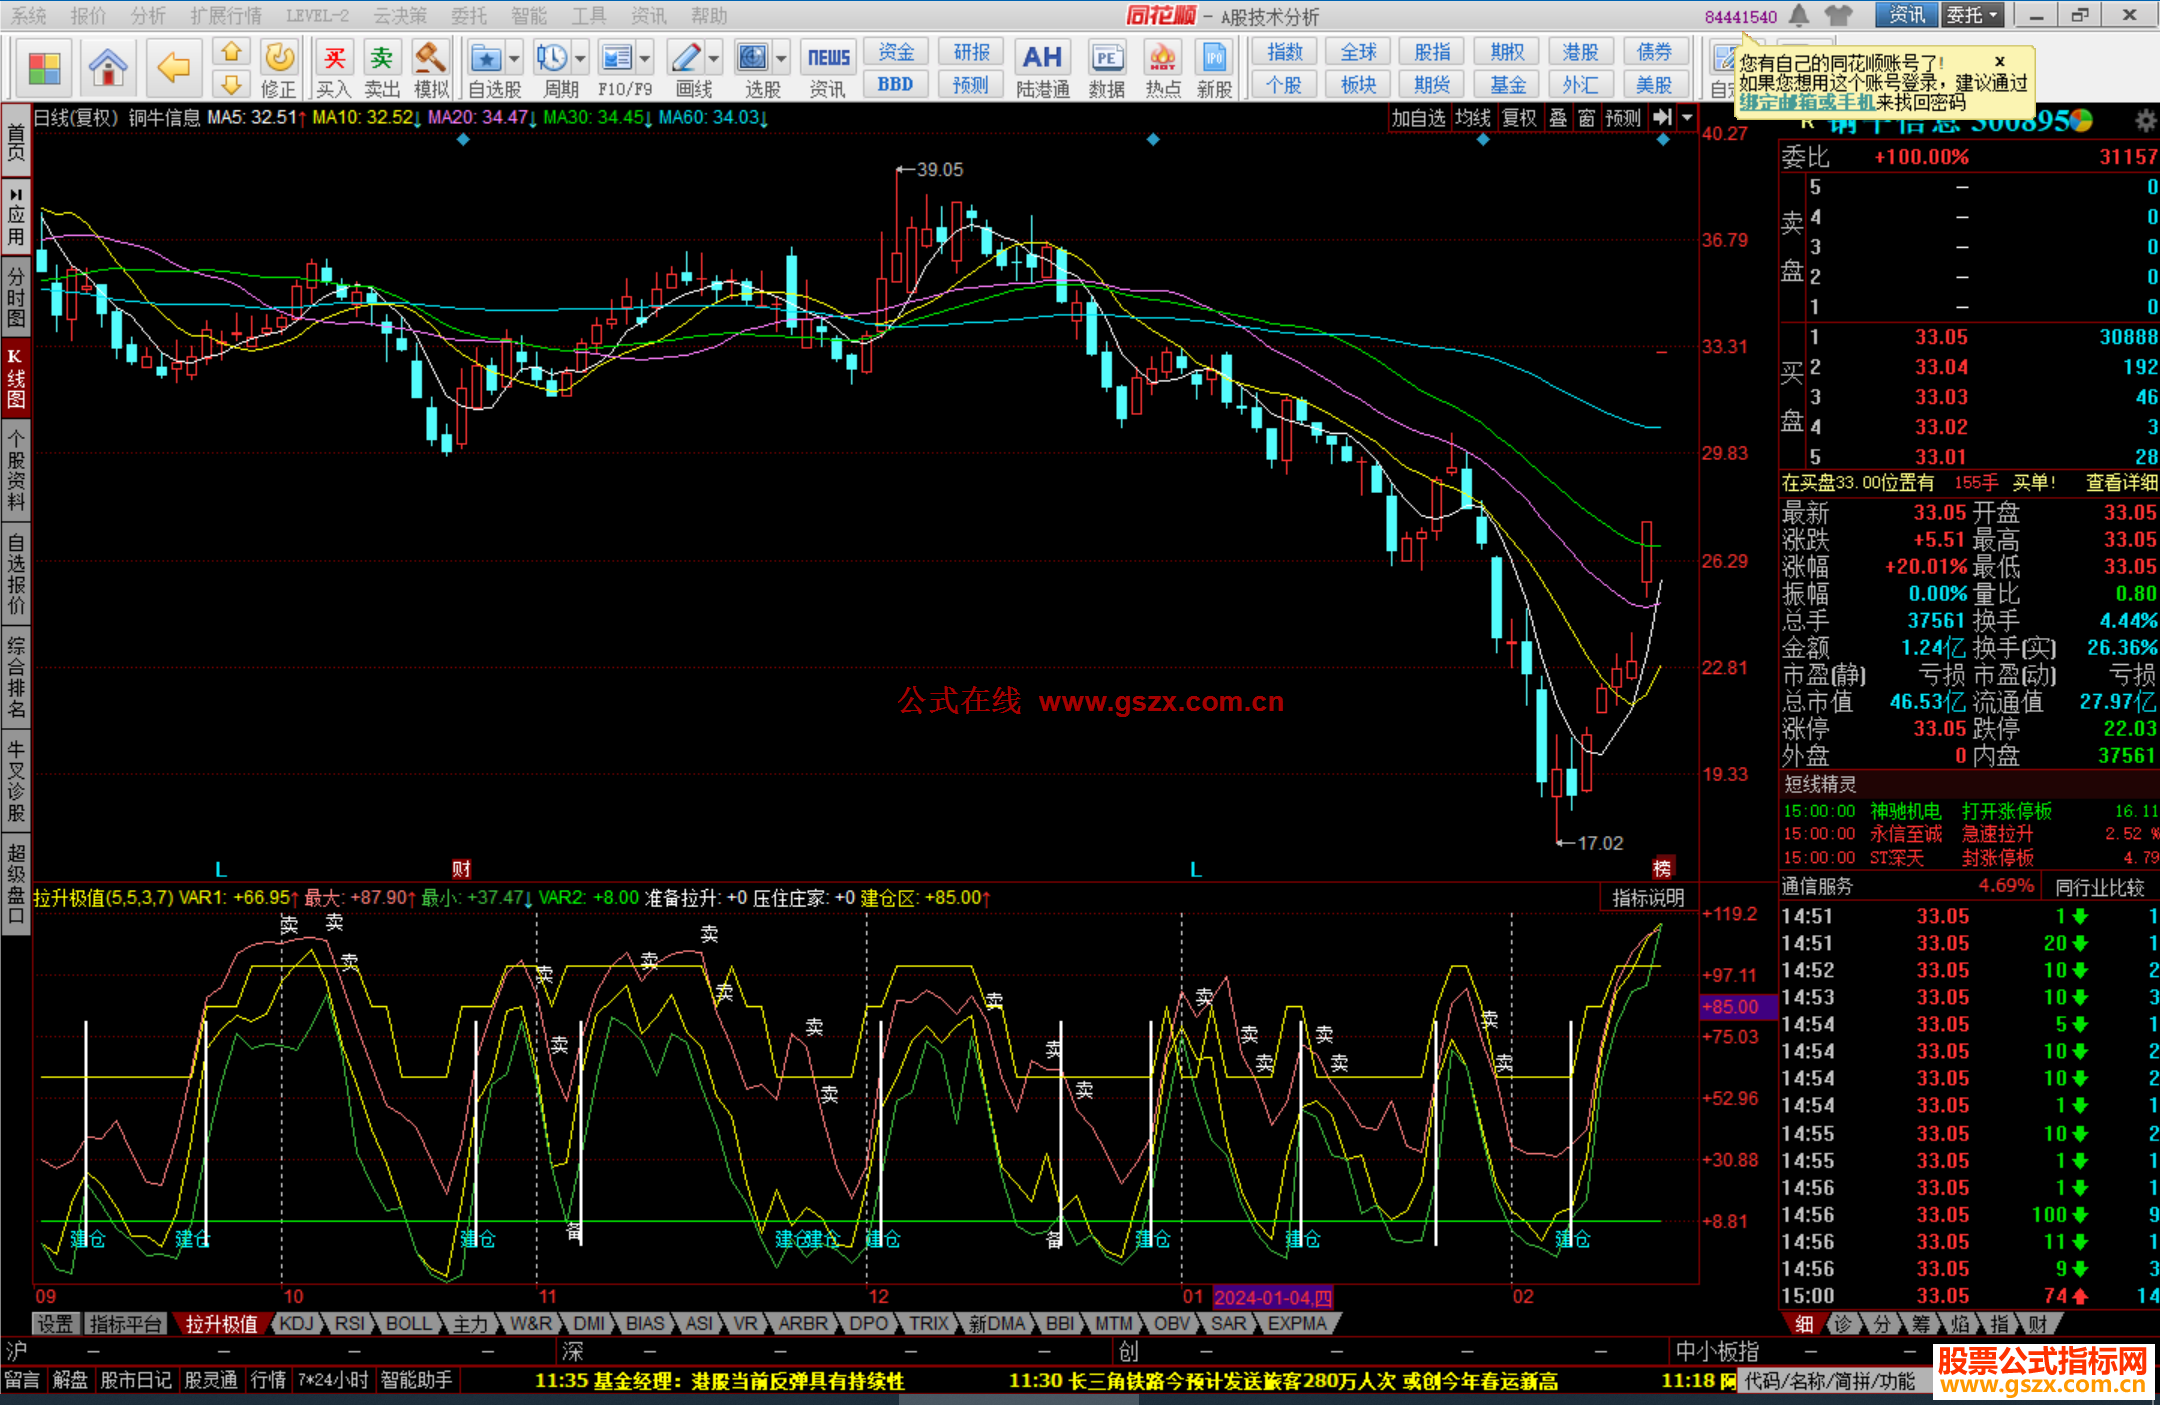The image size is (2160, 1405).
Task: Toggle the 复权 price adjustment button
Action: point(1519,118)
